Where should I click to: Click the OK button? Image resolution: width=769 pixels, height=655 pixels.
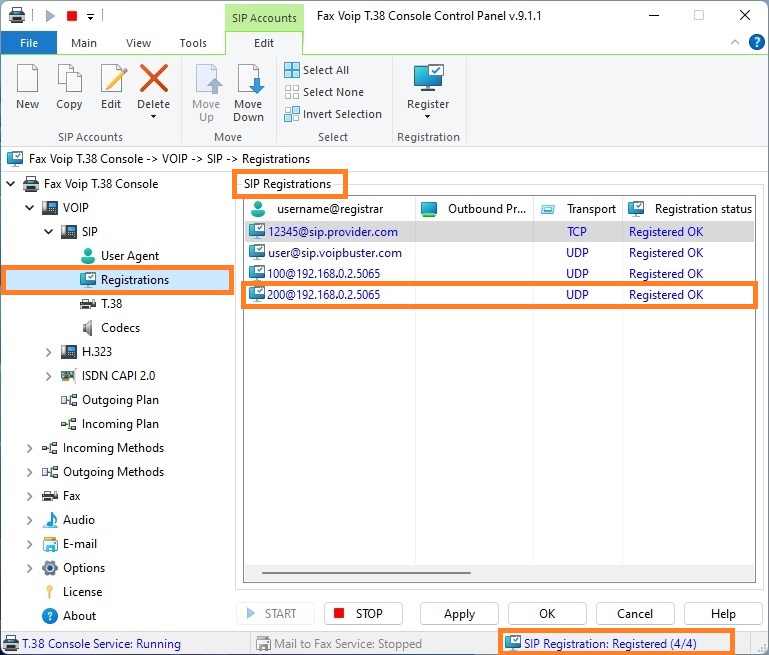547,614
